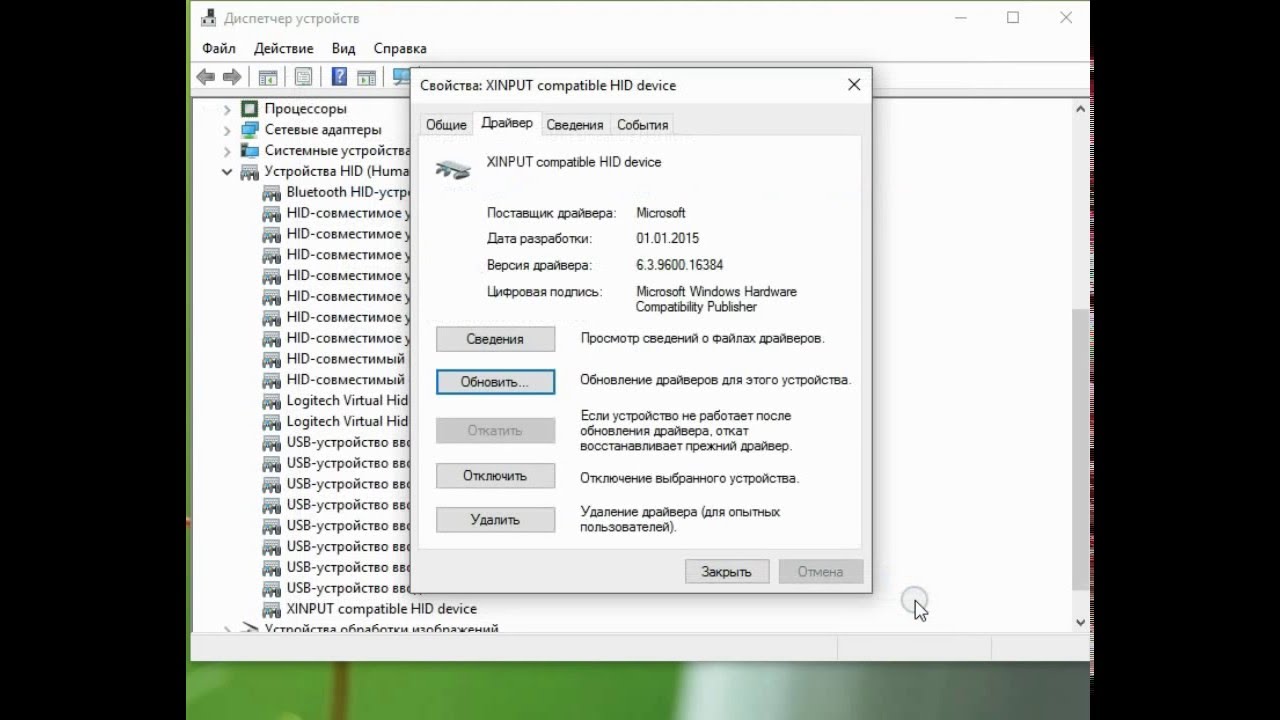1280x720 pixels.
Task: Toggle the show/hide console tree icon
Action: point(268,77)
